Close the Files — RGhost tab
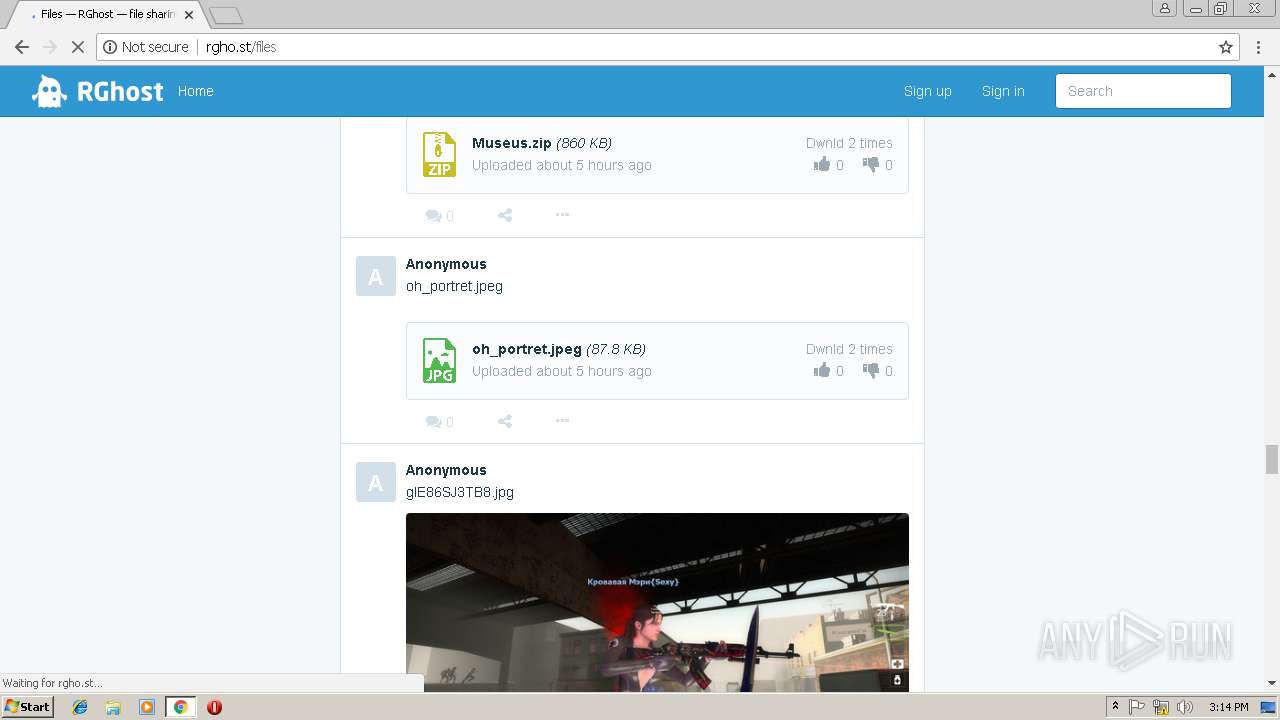This screenshot has height=720, width=1280. (189, 15)
